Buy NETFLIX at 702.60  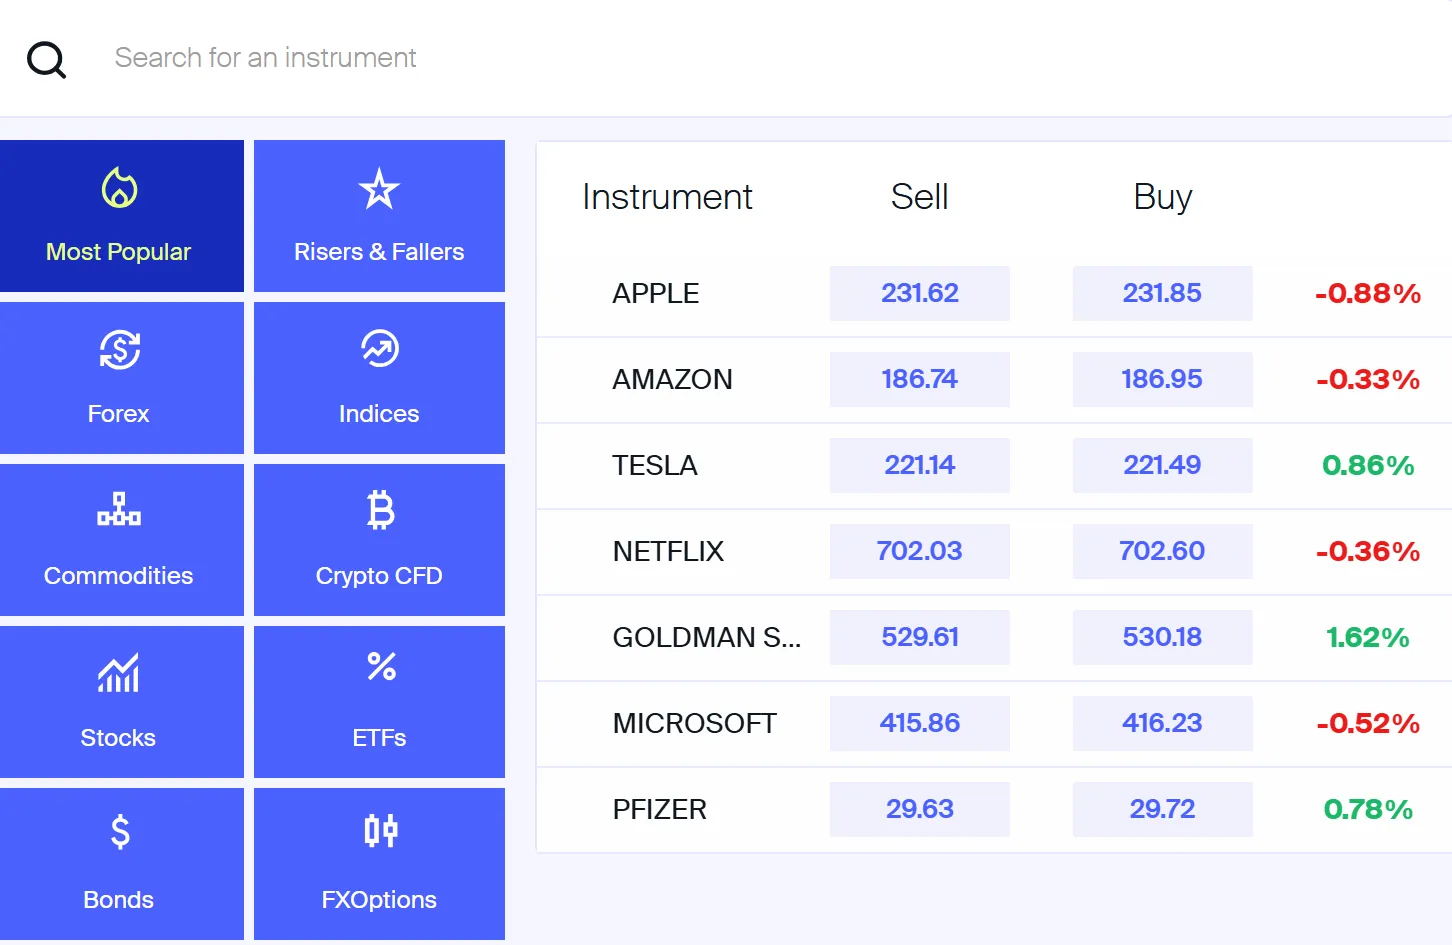tap(1163, 551)
